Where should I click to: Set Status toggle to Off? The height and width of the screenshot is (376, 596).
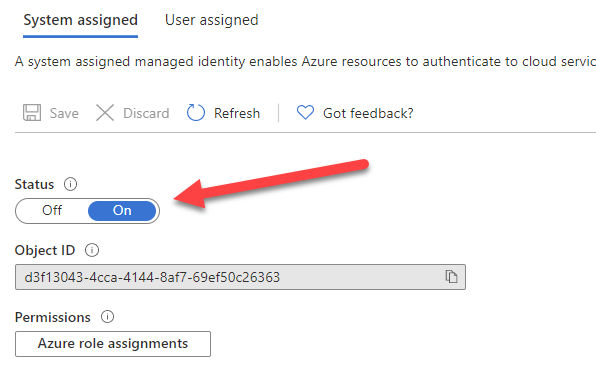(x=52, y=211)
